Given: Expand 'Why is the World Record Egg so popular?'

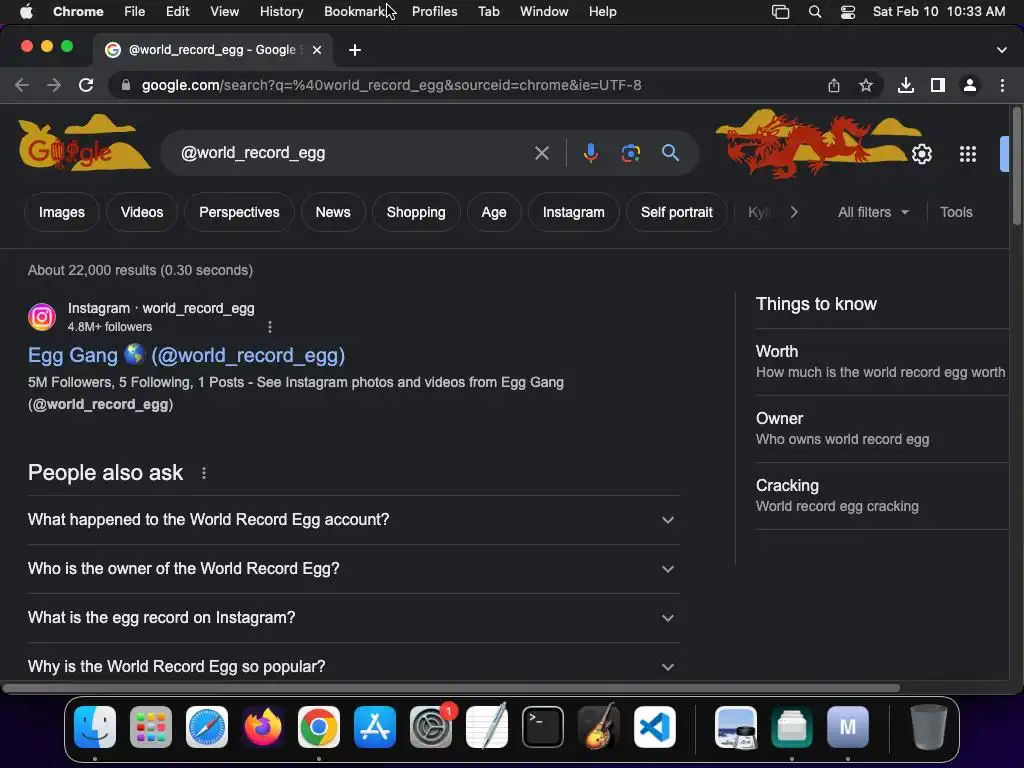Looking at the screenshot, I should tap(353, 667).
